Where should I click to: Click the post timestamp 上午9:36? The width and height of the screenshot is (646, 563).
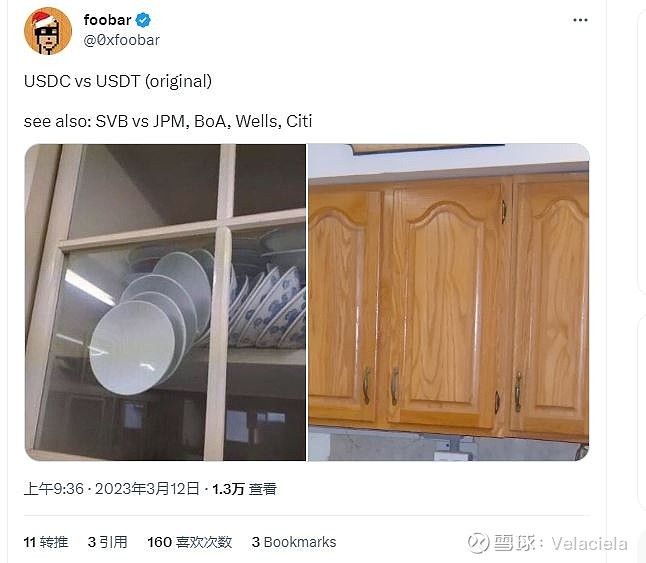pyautogui.click(x=54, y=489)
